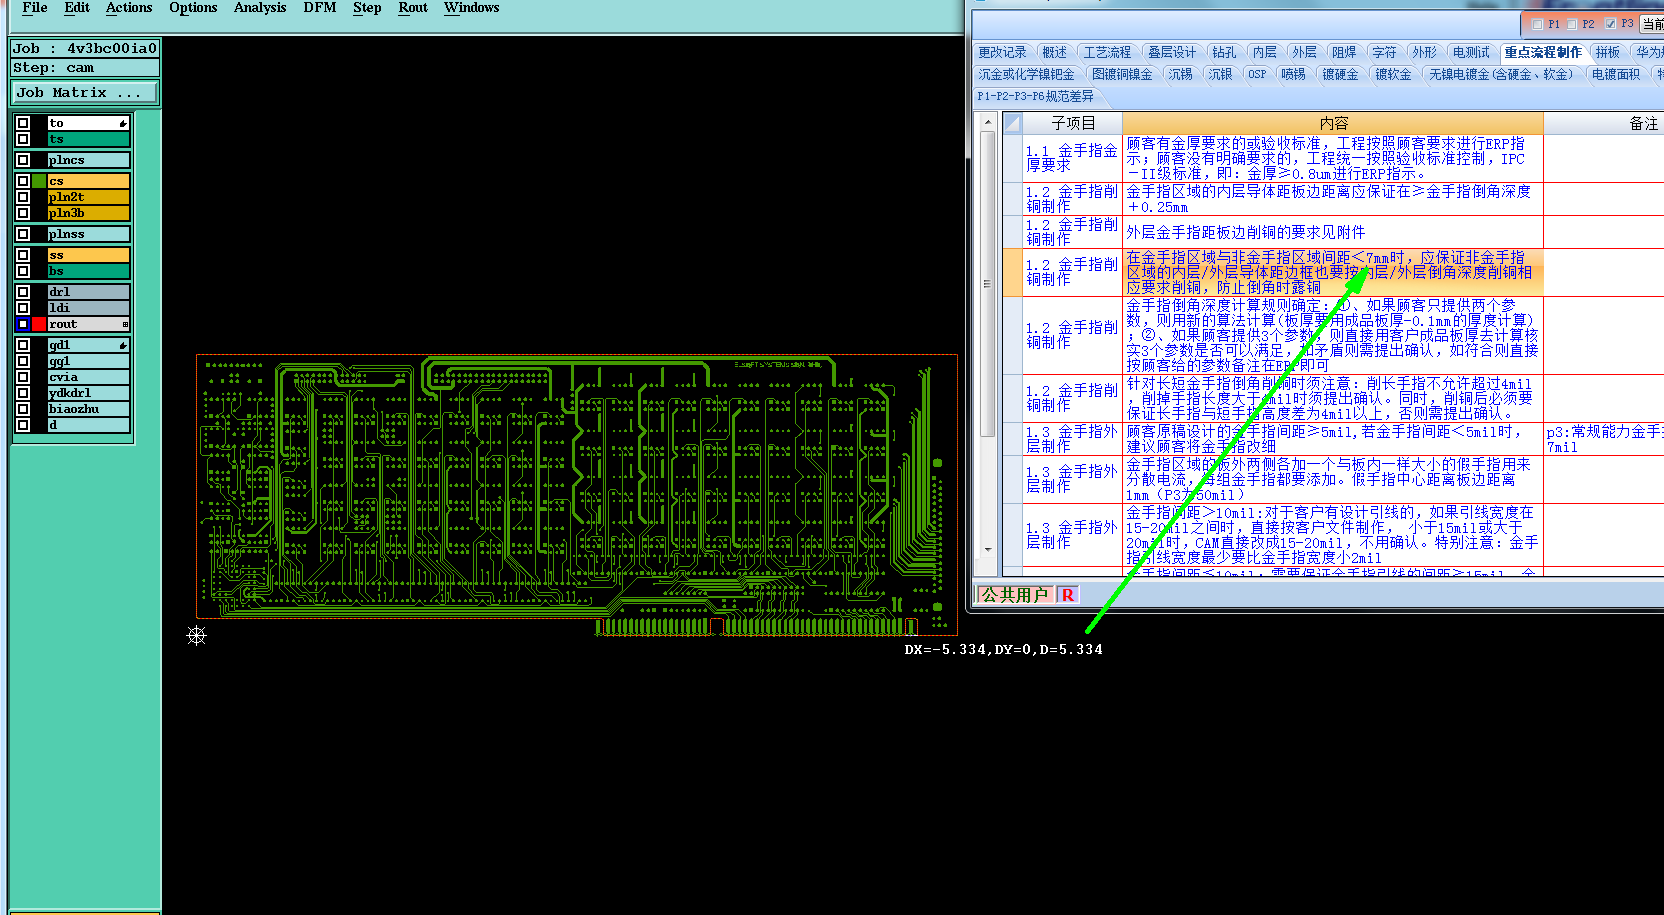Select the ss layer name
The image size is (1664, 915).
[x=88, y=255]
